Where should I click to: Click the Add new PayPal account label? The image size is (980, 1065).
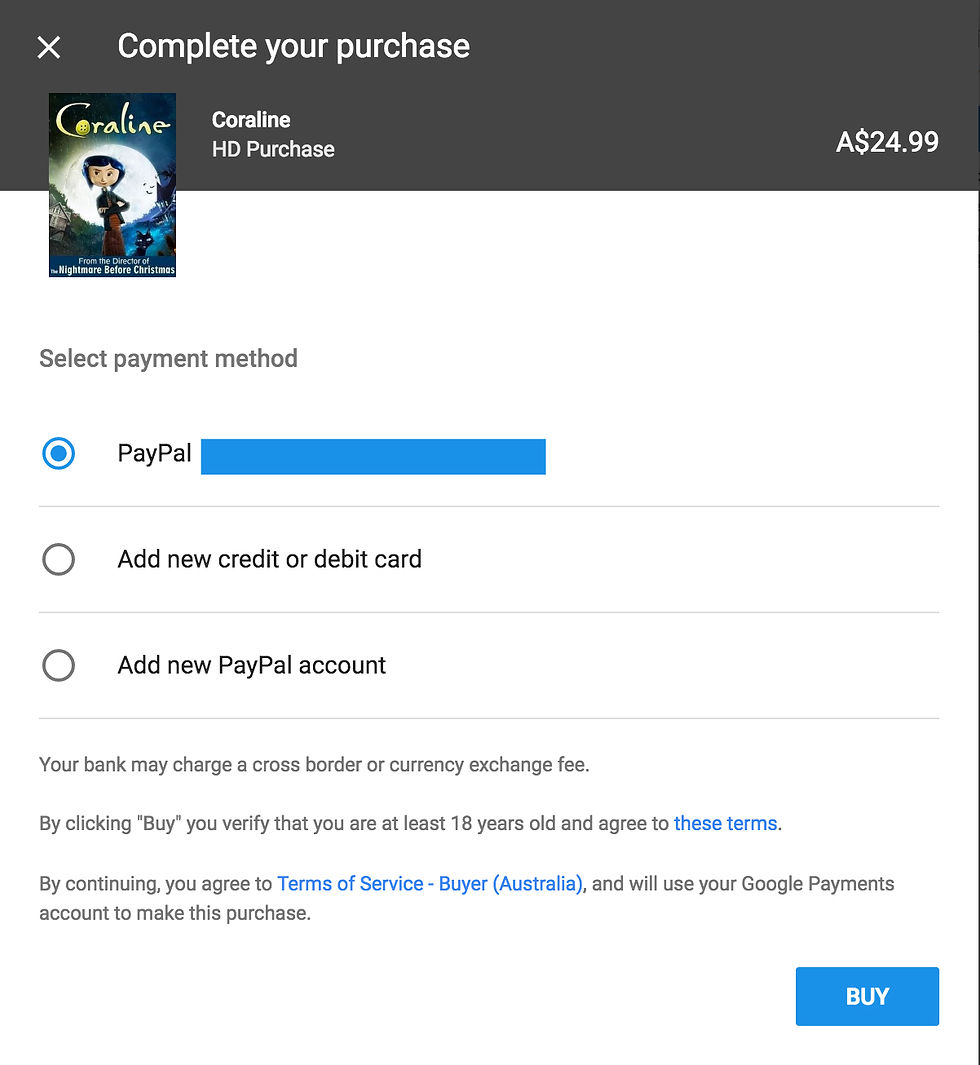click(251, 665)
